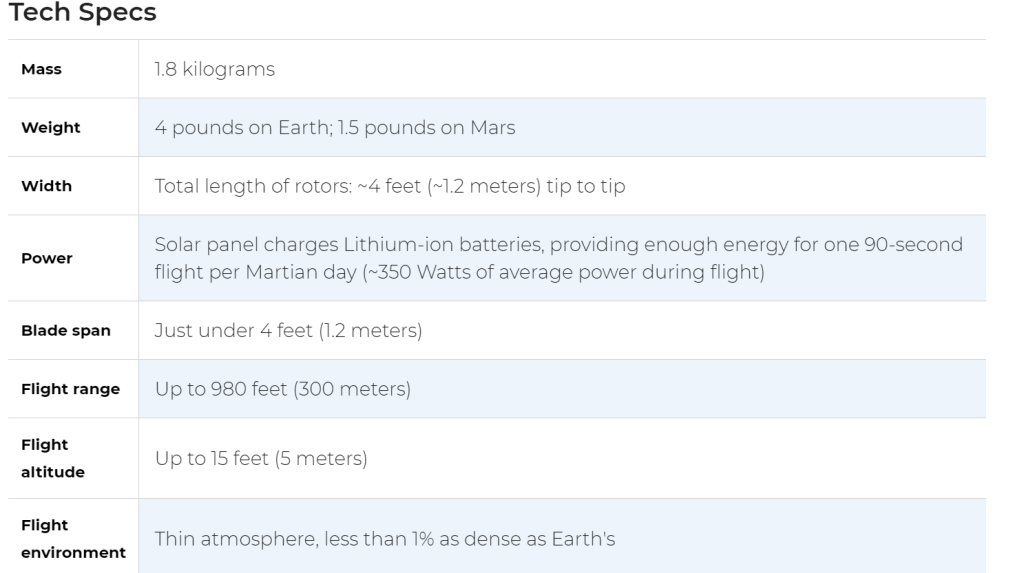Select the 1.8 kilograms value
This screenshot has width=1024, height=573.
(214, 69)
